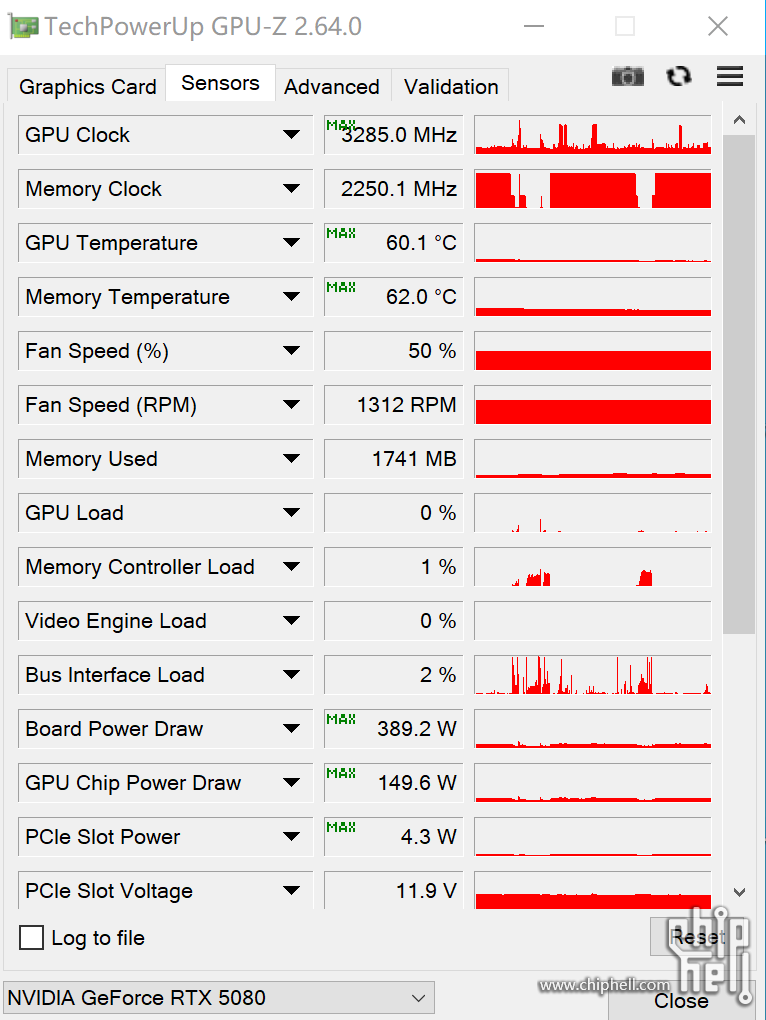Click the screenshot camera icon
The height and width of the screenshot is (1020, 766).
click(x=627, y=77)
